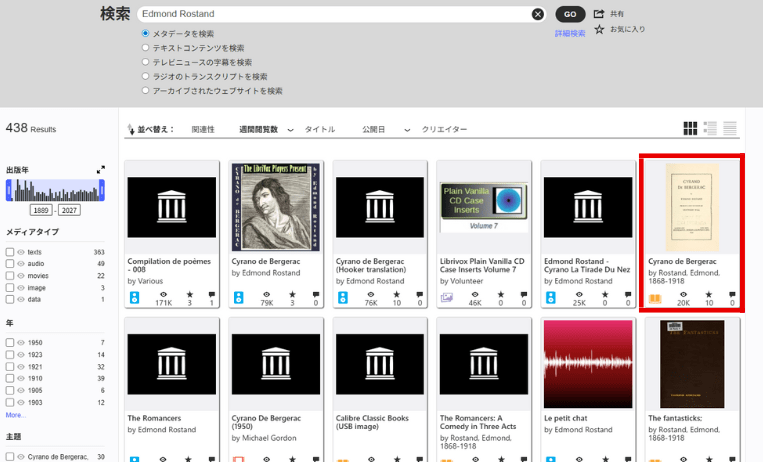The height and width of the screenshot is (462, 763).
Task: Sort results by title
Action: pyautogui.click(x=320, y=130)
